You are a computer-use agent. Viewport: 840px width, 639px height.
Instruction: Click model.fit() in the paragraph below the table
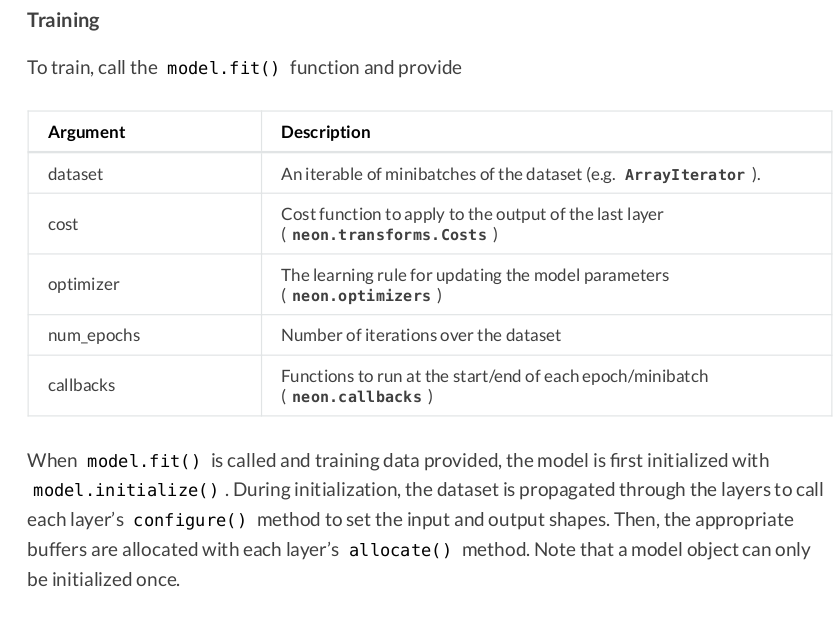(144, 461)
